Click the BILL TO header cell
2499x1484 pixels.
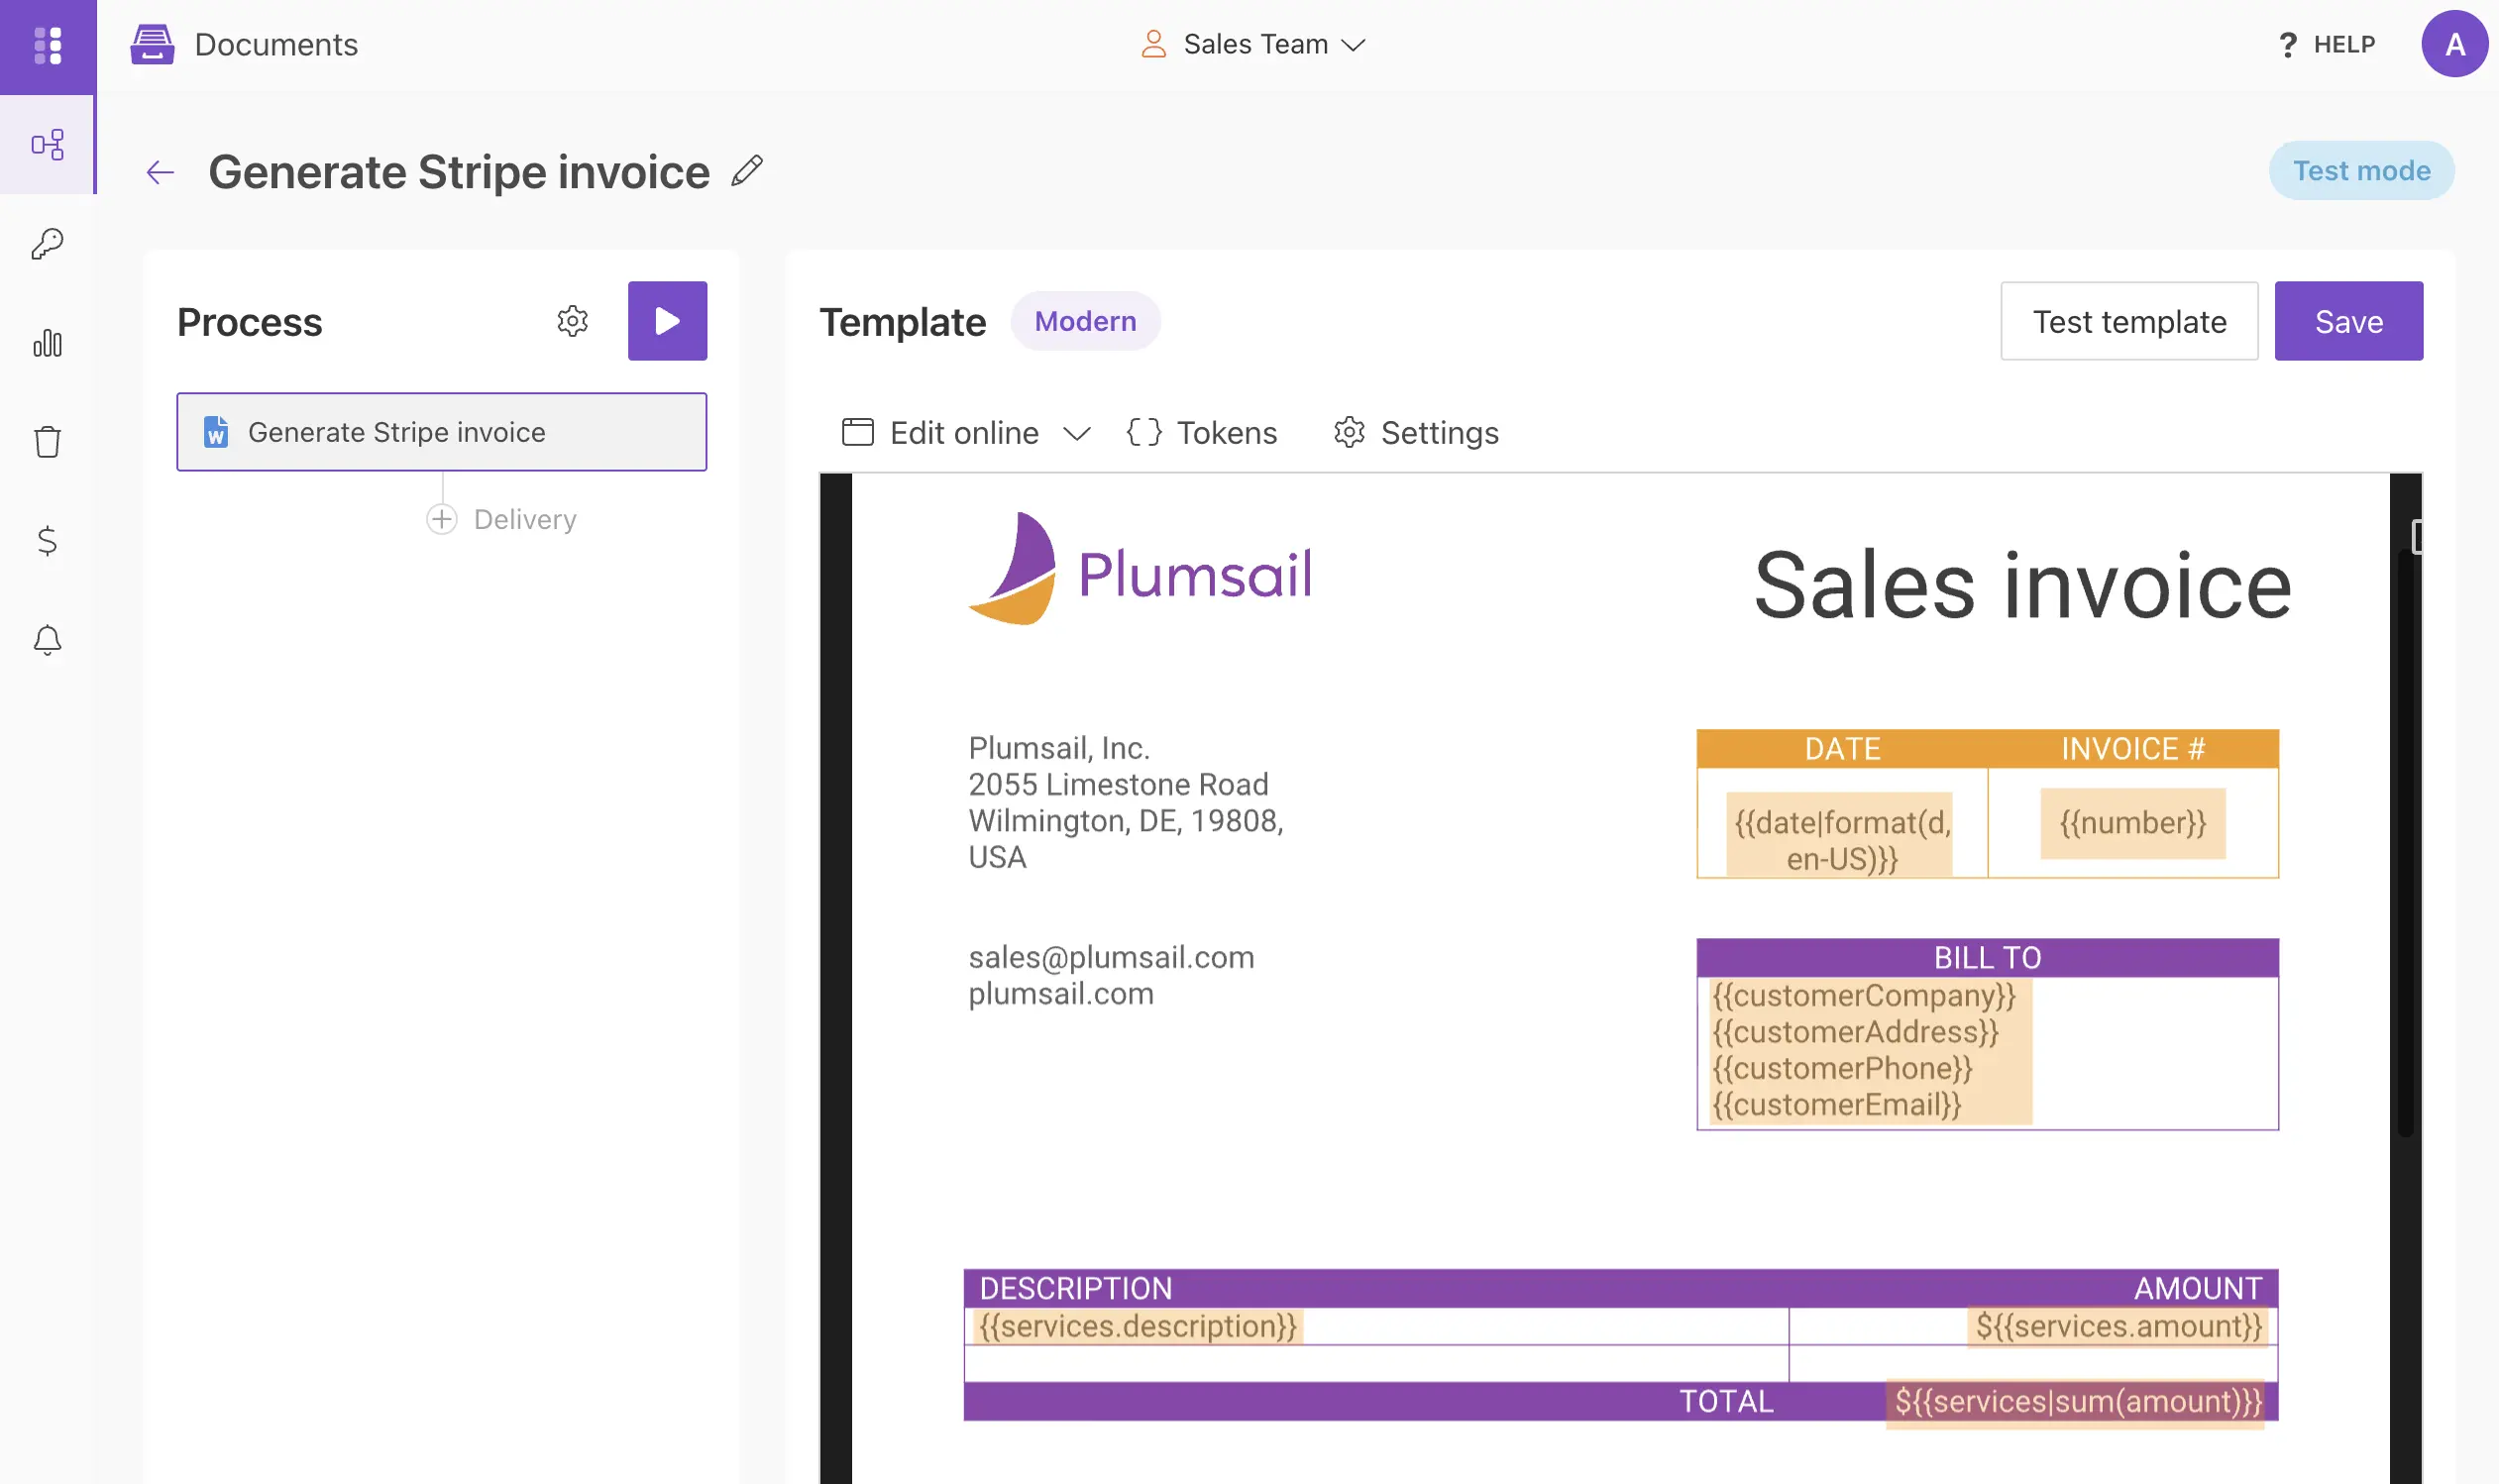1988,958
